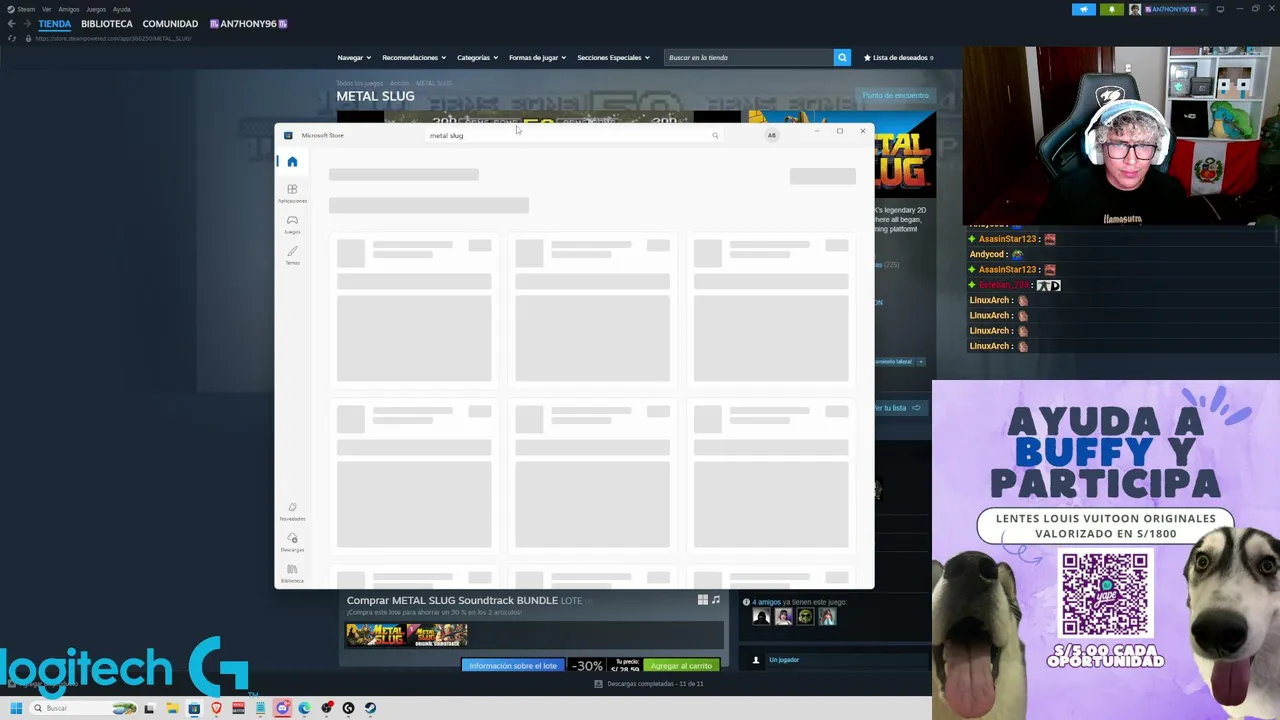Click the Steam store URL address text

pyautogui.click(x=113, y=38)
